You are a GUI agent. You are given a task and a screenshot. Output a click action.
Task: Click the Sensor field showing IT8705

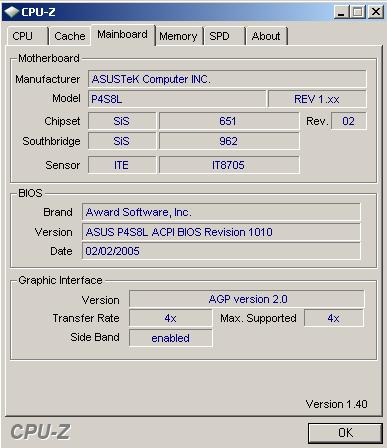point(229,165)
